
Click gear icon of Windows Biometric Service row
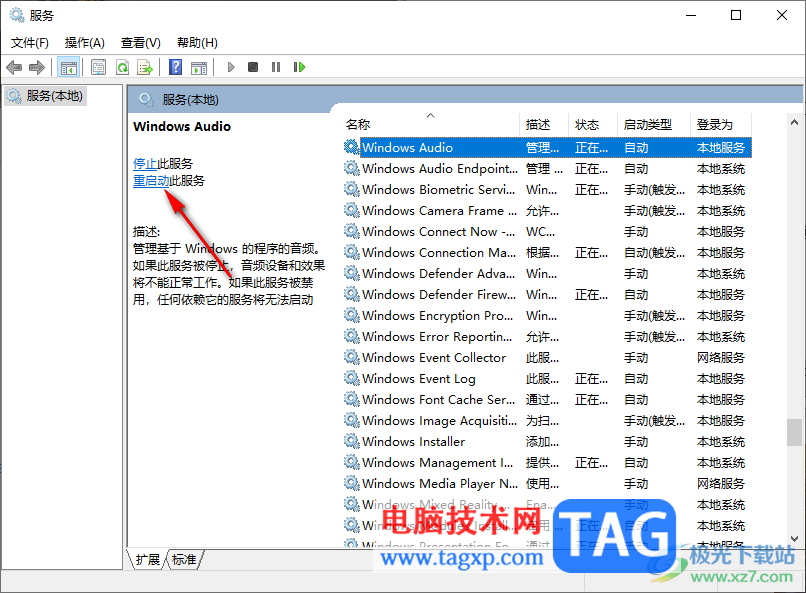pos(352,189)
